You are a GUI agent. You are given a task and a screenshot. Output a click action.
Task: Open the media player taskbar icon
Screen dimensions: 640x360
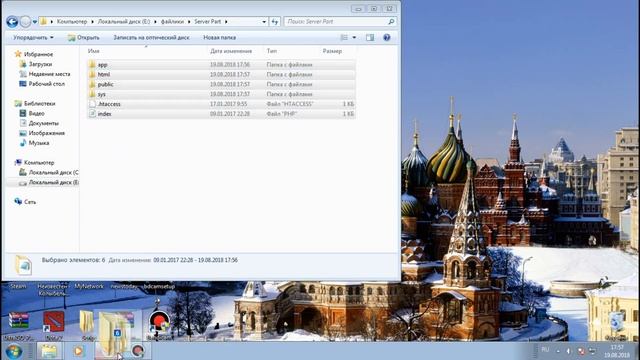pyautogui.click(x=78, y=351)
